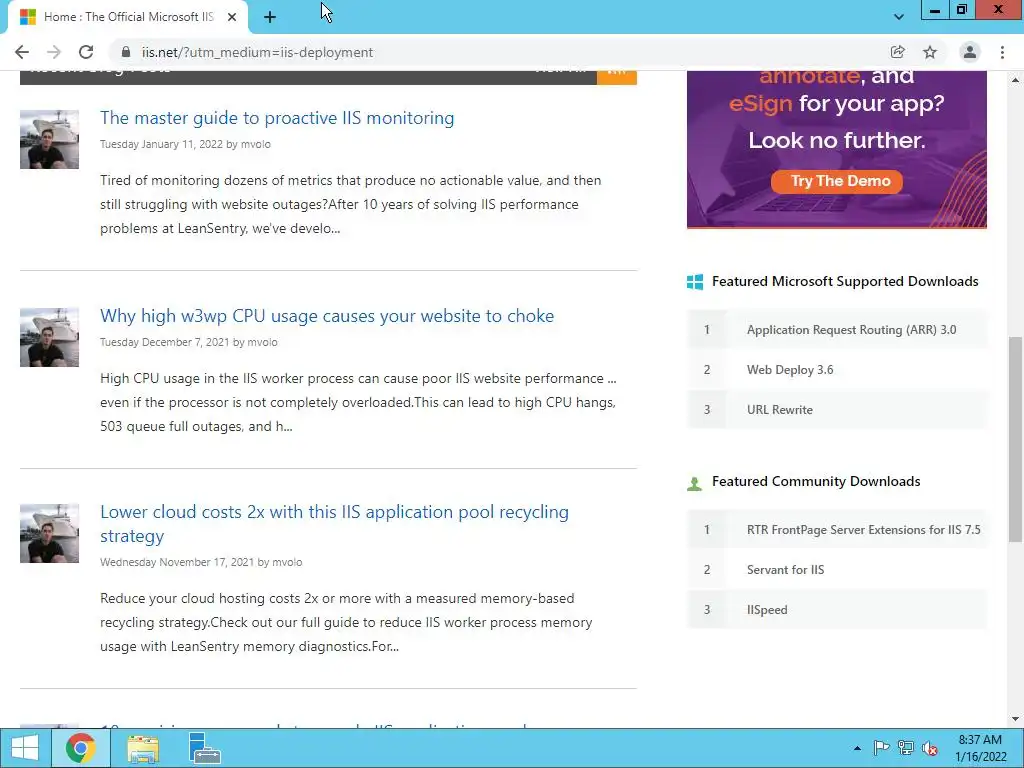Open Servant for IIS download
1024x768 pixels.
pyautogui.click(x=786, y=569)
